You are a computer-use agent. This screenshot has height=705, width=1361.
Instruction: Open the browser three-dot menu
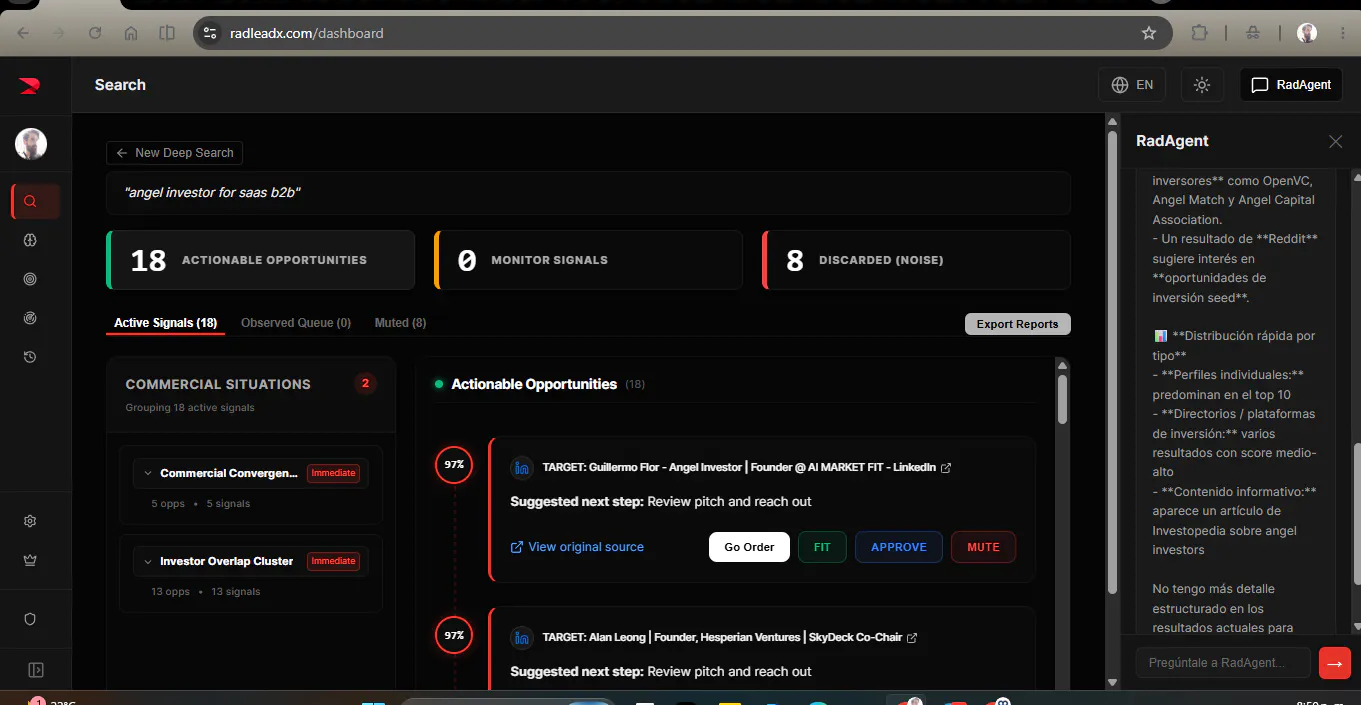tap(1343, 33)
